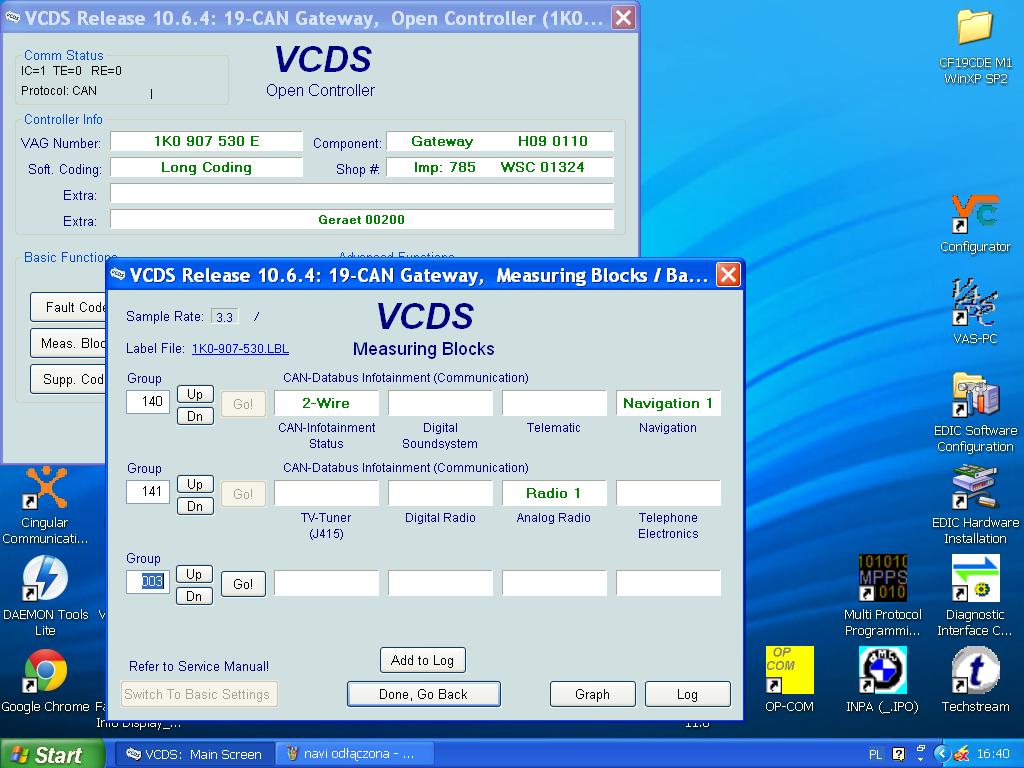Increase third group with Up button

pos(194,574)
